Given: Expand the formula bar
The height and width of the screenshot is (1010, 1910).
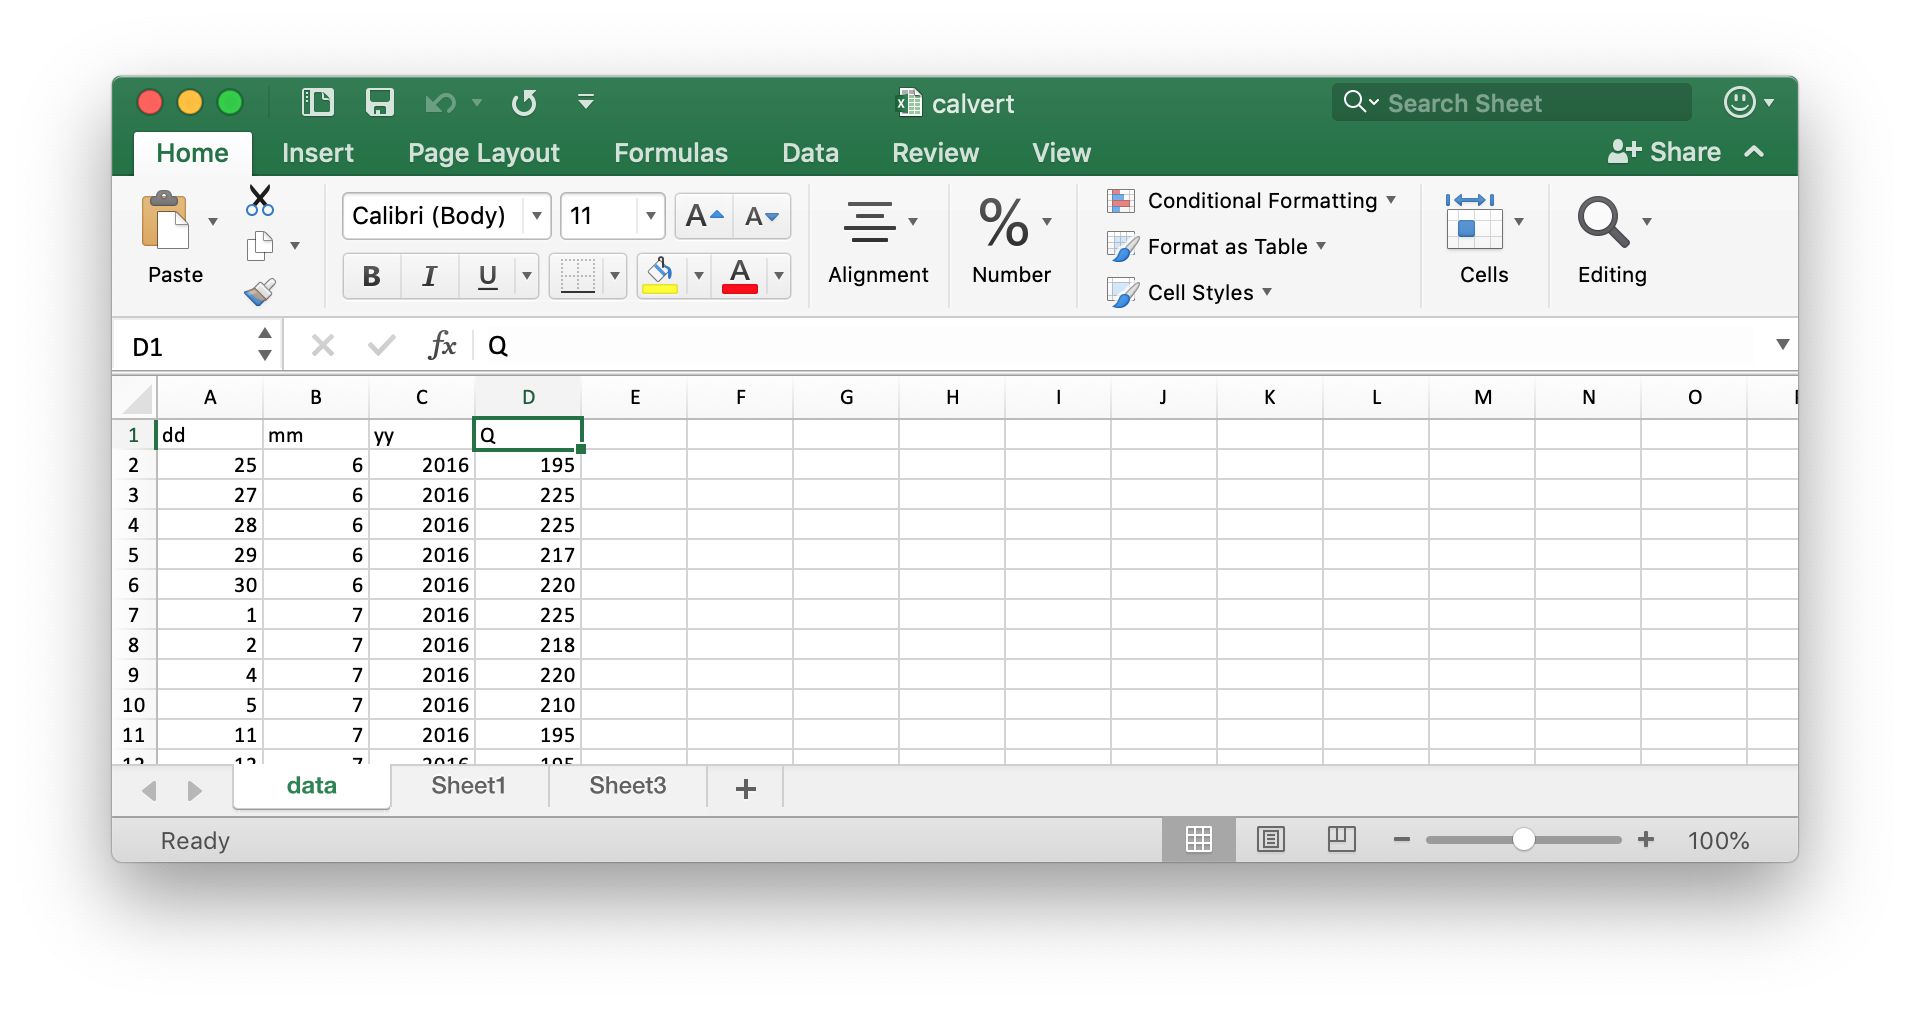Looking at the screenshot, I should (1782, 345).
